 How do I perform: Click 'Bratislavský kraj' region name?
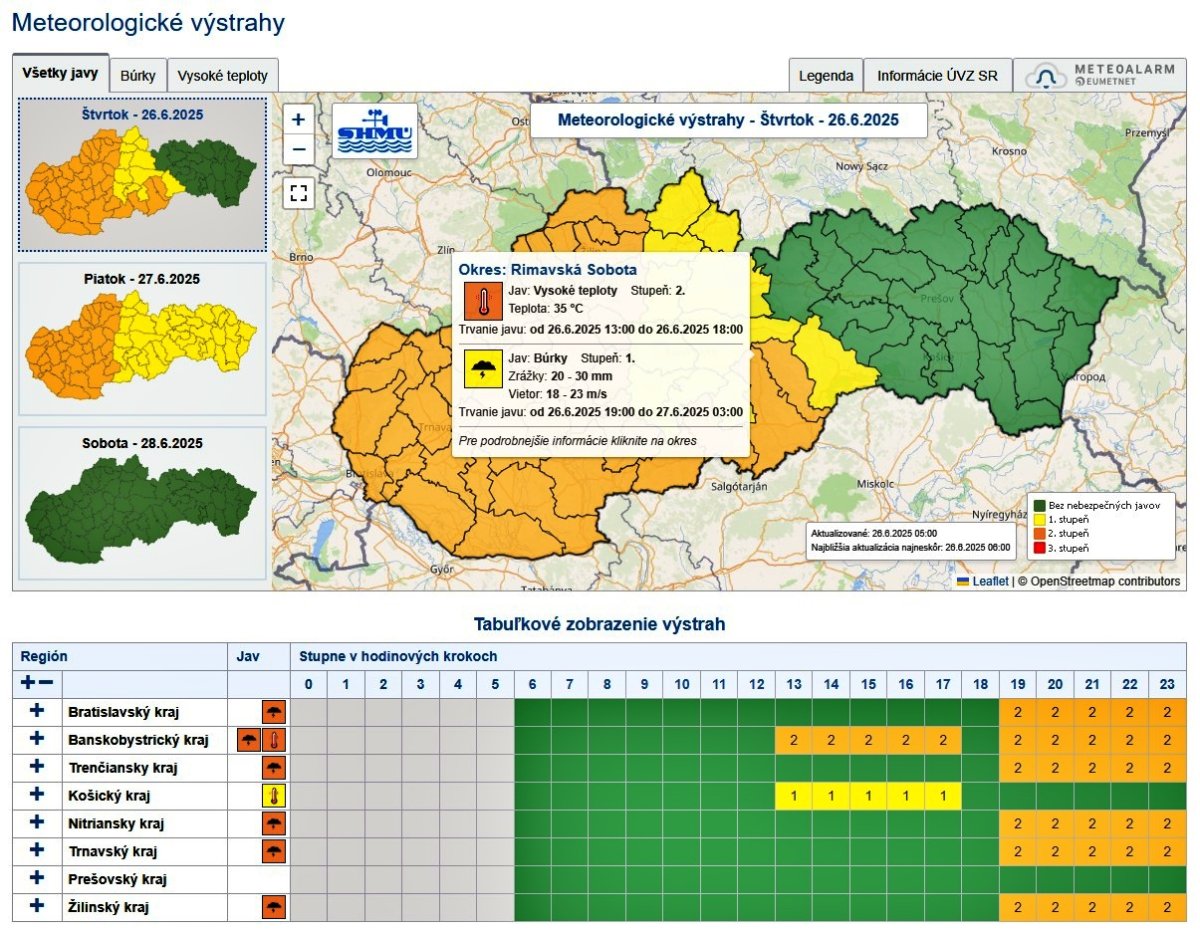[122, 712]
